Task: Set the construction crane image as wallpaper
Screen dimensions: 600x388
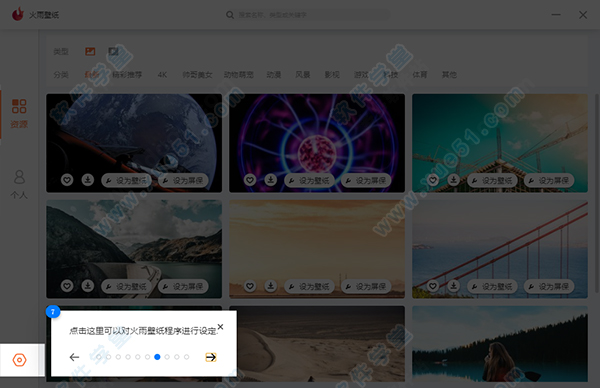Action: 492,180
